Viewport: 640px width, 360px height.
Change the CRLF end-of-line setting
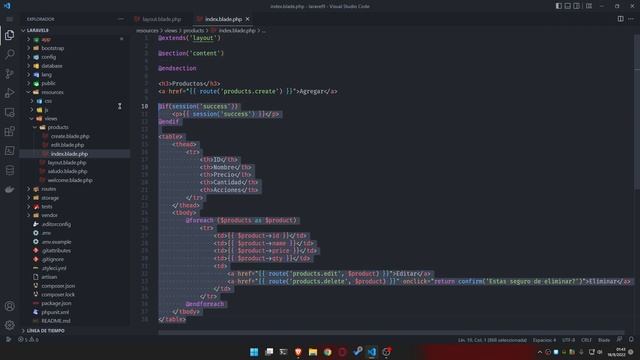coord(586,340)
